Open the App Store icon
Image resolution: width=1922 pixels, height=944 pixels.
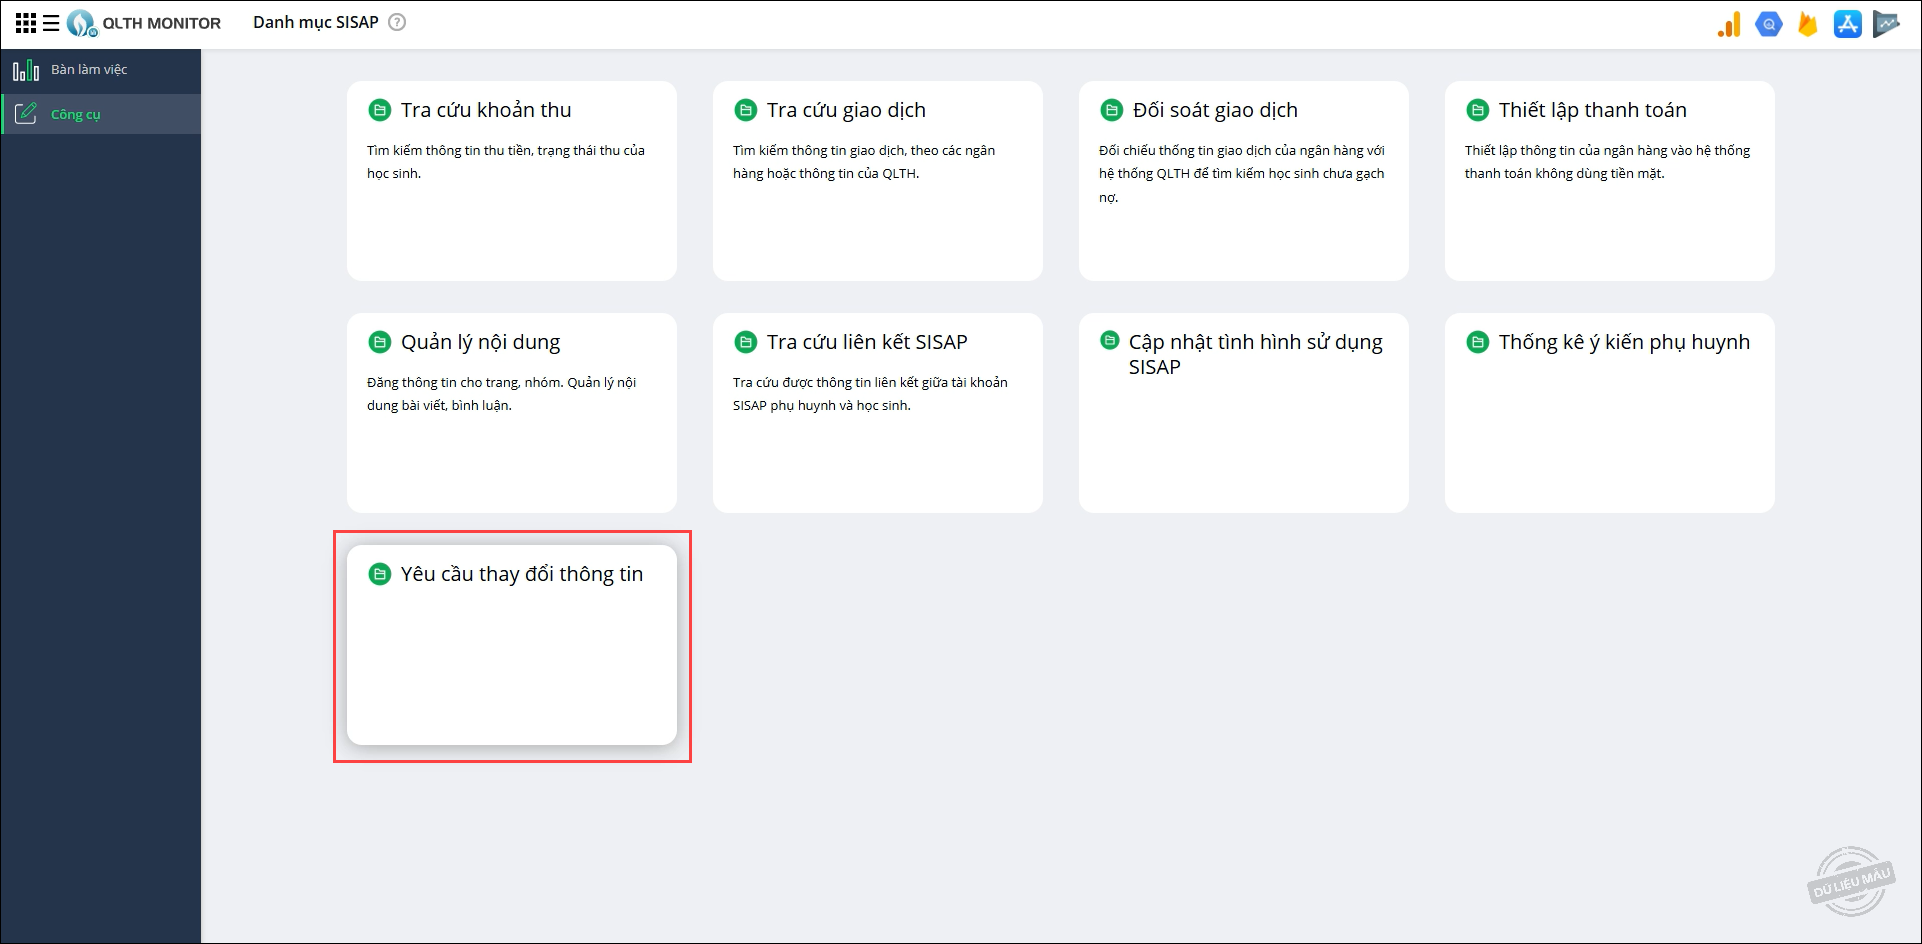pos(1847,24)
